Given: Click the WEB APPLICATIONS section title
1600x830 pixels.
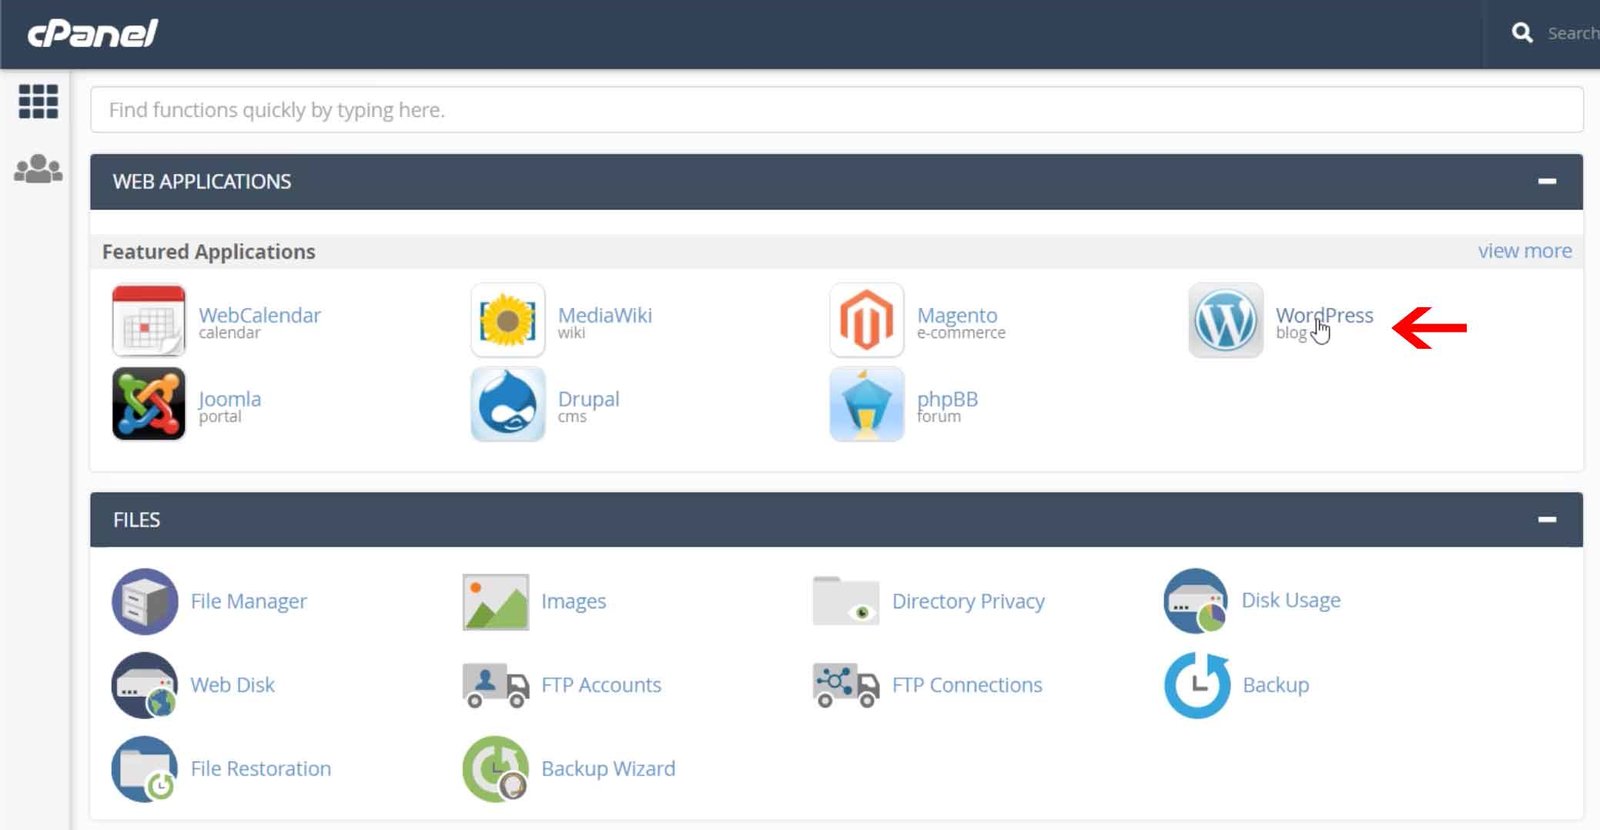Looking at the screenshot, I should pos(202,181).
